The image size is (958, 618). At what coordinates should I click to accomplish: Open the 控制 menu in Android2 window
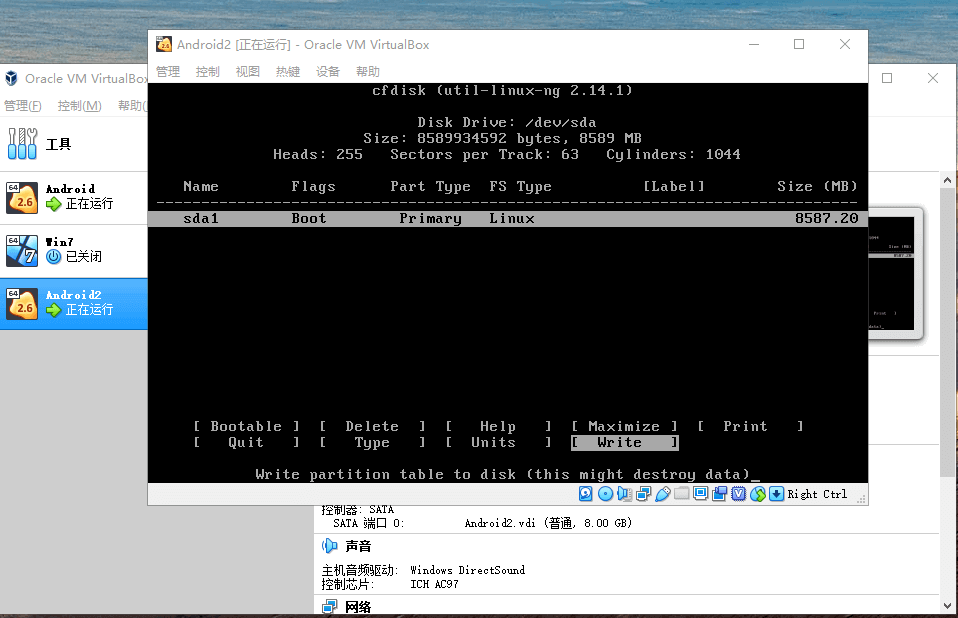click(208, 71)
